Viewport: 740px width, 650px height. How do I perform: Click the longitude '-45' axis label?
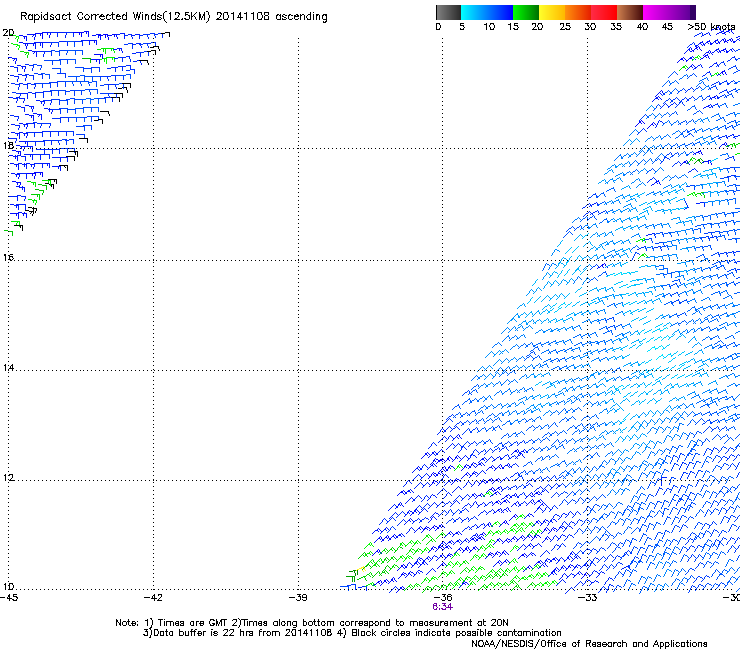[9, 598]
